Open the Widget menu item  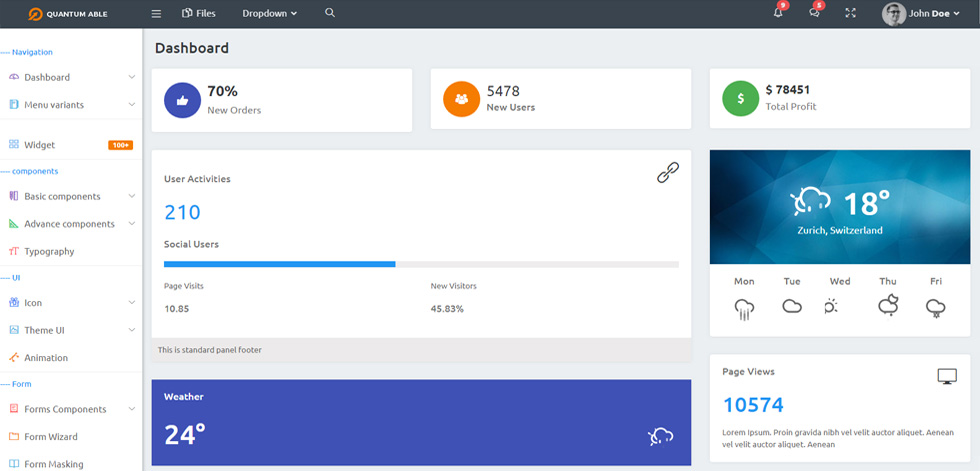click(x=71, y=145)
